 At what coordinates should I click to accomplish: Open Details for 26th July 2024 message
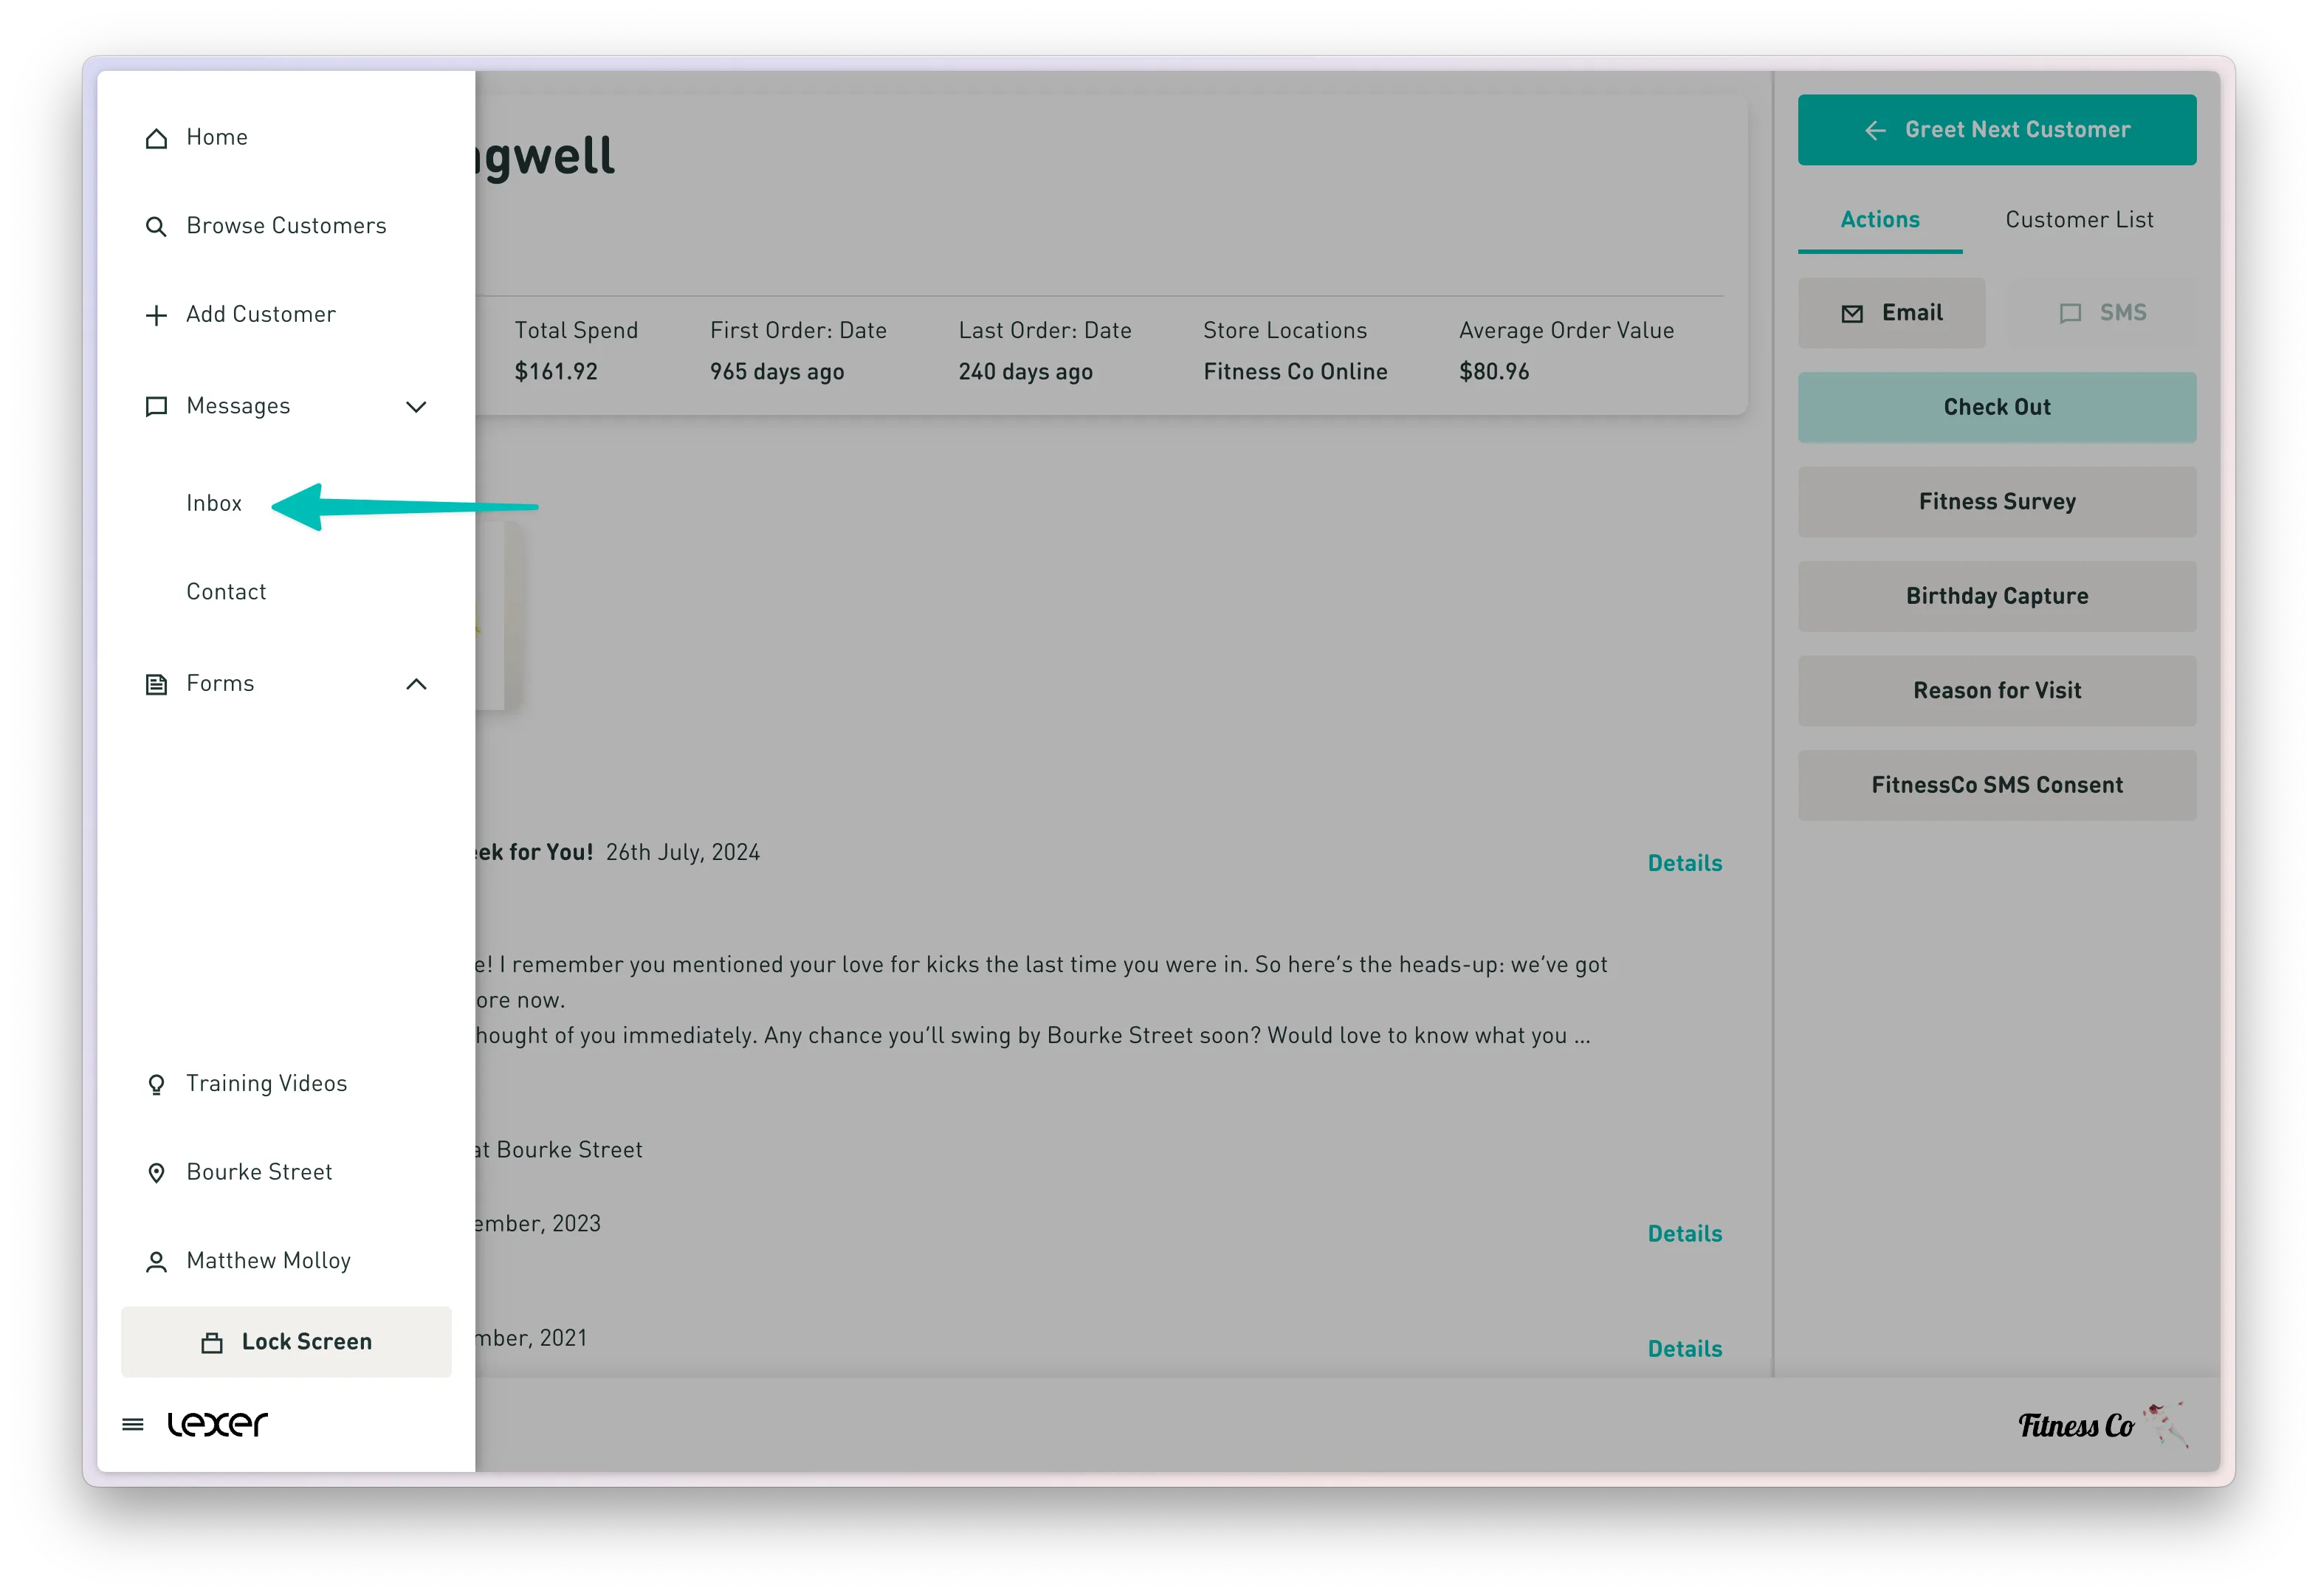tap(1684, 863)
